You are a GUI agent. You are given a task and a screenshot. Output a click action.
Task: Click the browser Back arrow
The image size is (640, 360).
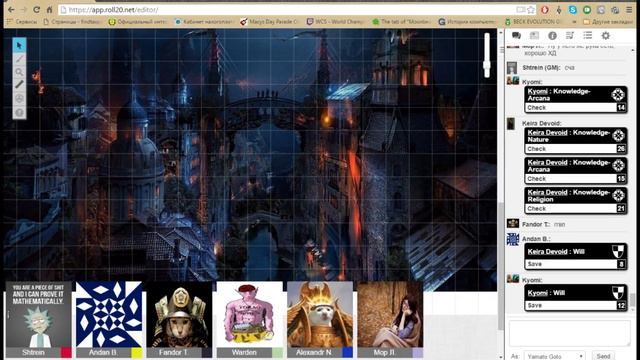coord(11,9)
